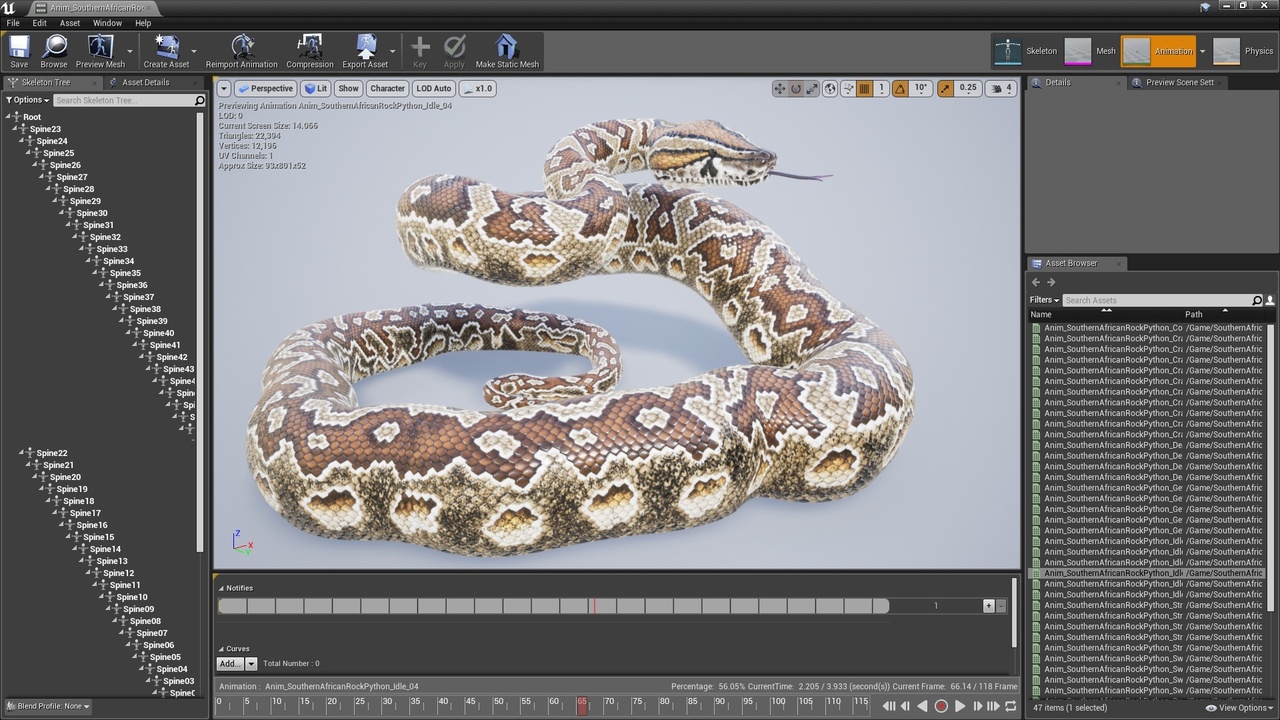
Task: Open the Edit menu
Action: tap(40, 23)
